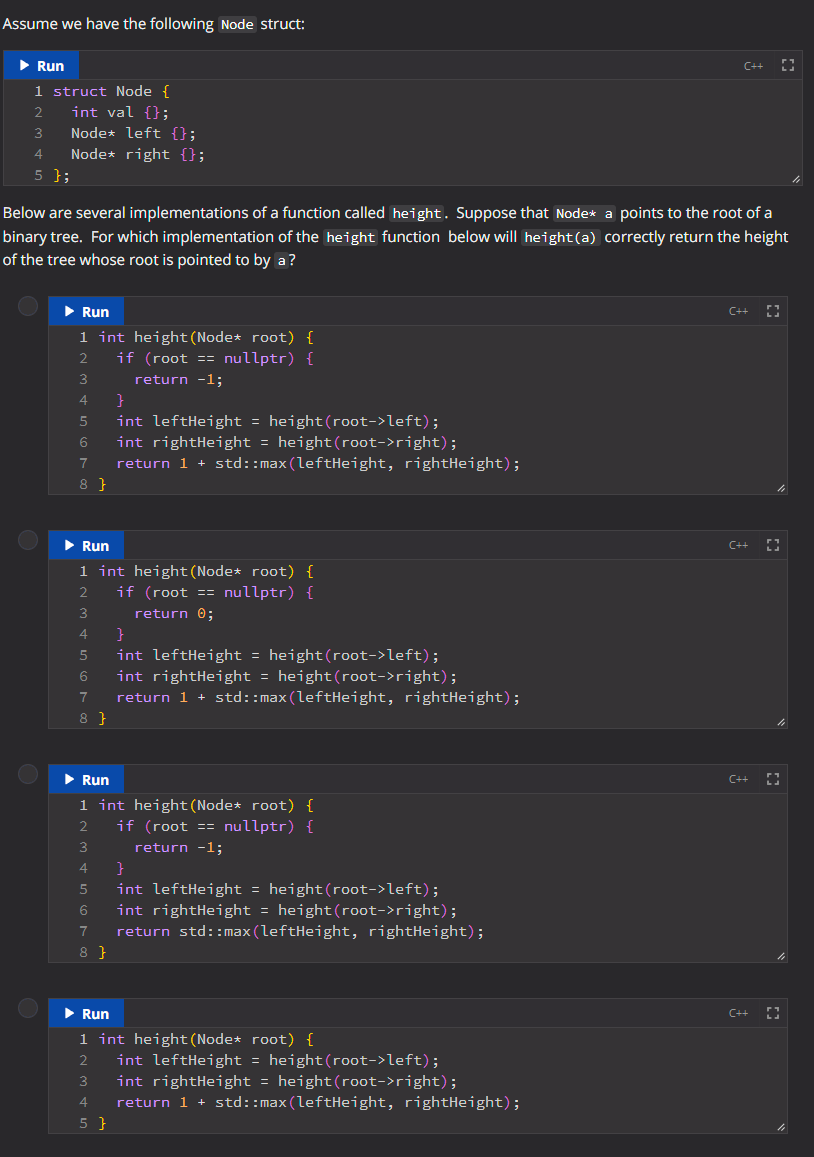Open fullscreen for third height code block
Screen dimensions: 814x1157
pyautogui.click(x=773, y=779)
